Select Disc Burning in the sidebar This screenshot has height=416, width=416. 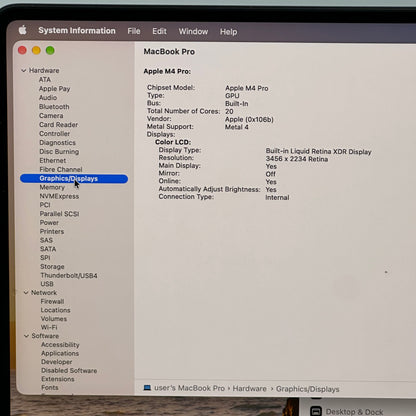[59, 152]
